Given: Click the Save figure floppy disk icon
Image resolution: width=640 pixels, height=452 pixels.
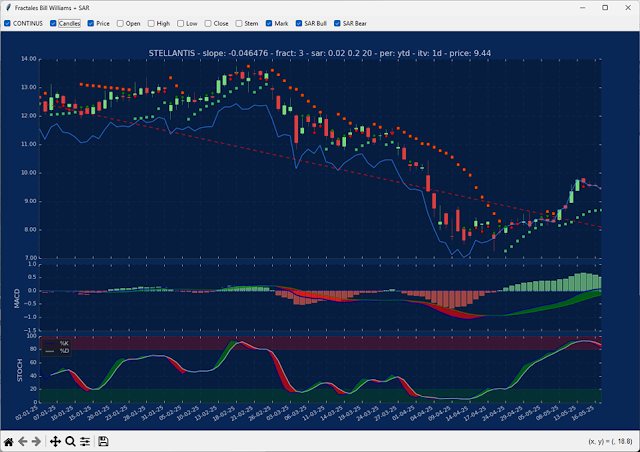Looking at the screenshot, I should (x=103, y=441).
